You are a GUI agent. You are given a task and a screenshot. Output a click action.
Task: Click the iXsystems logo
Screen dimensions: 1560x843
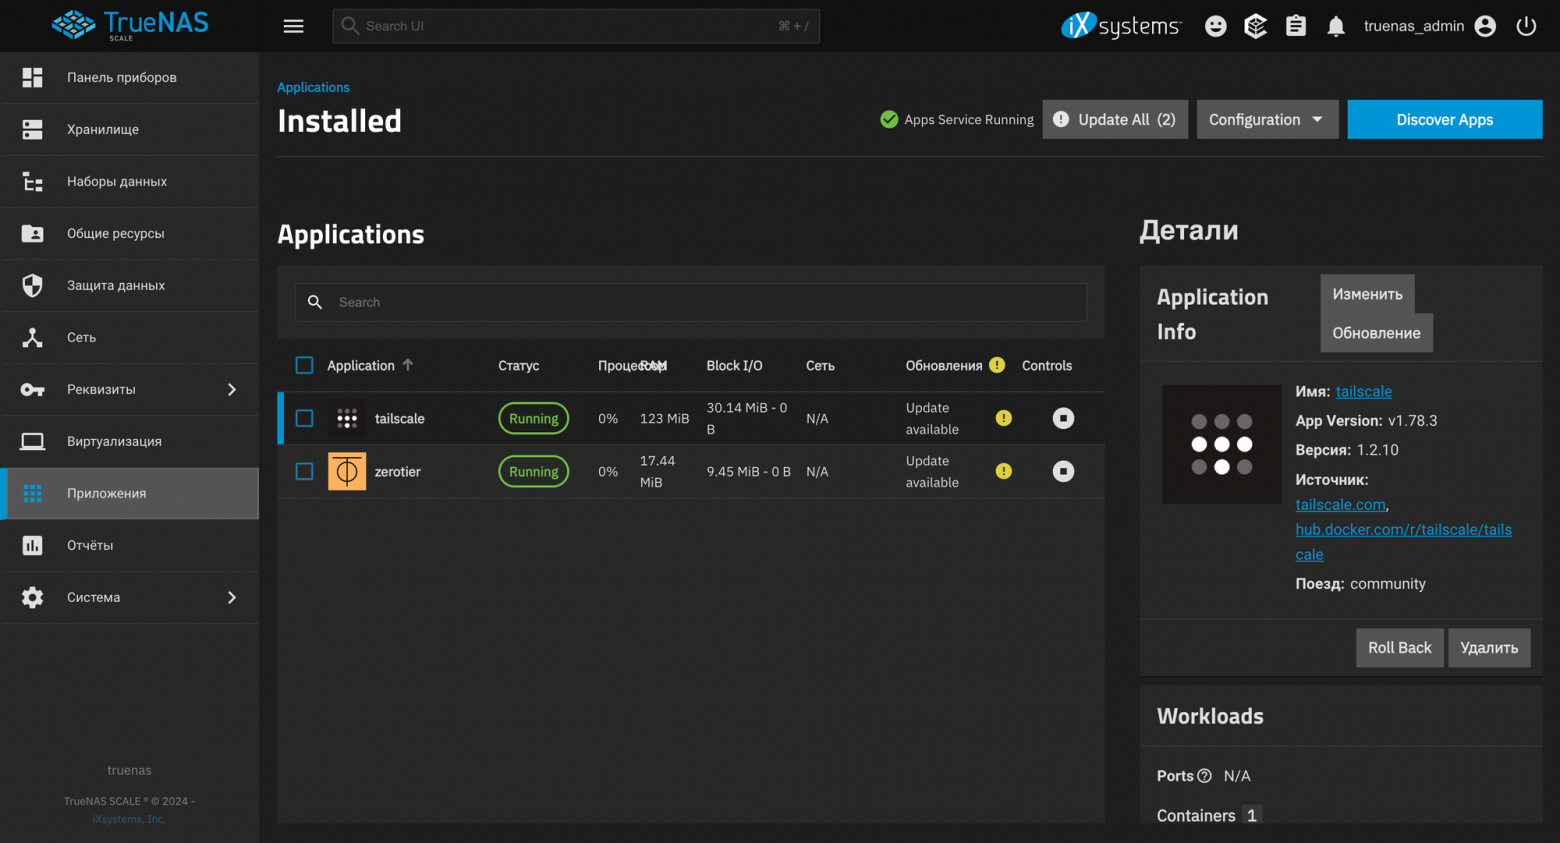1121,26
